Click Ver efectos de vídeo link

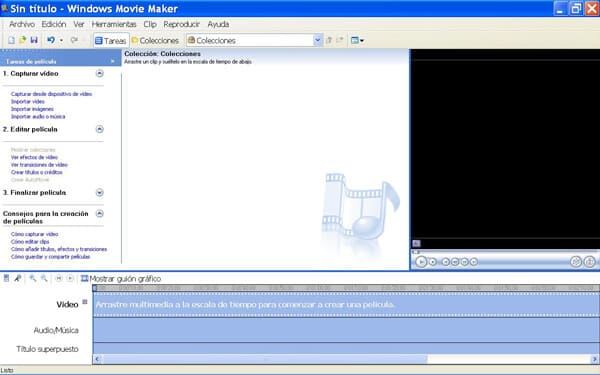pos(34,157)
